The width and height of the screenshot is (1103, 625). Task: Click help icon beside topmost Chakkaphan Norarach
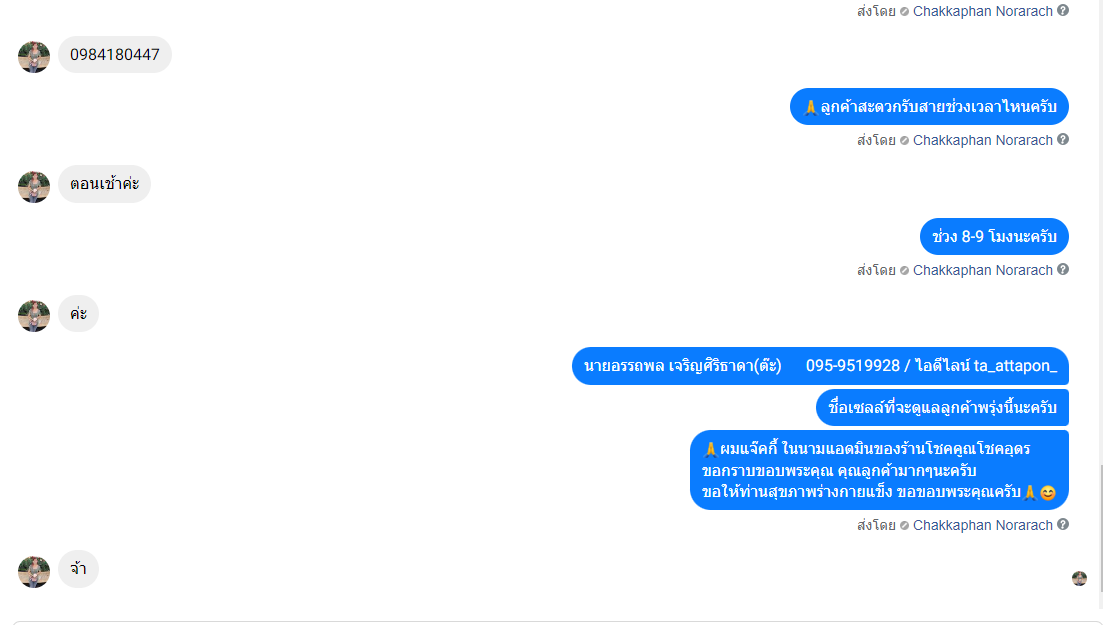pos(1063,11)
